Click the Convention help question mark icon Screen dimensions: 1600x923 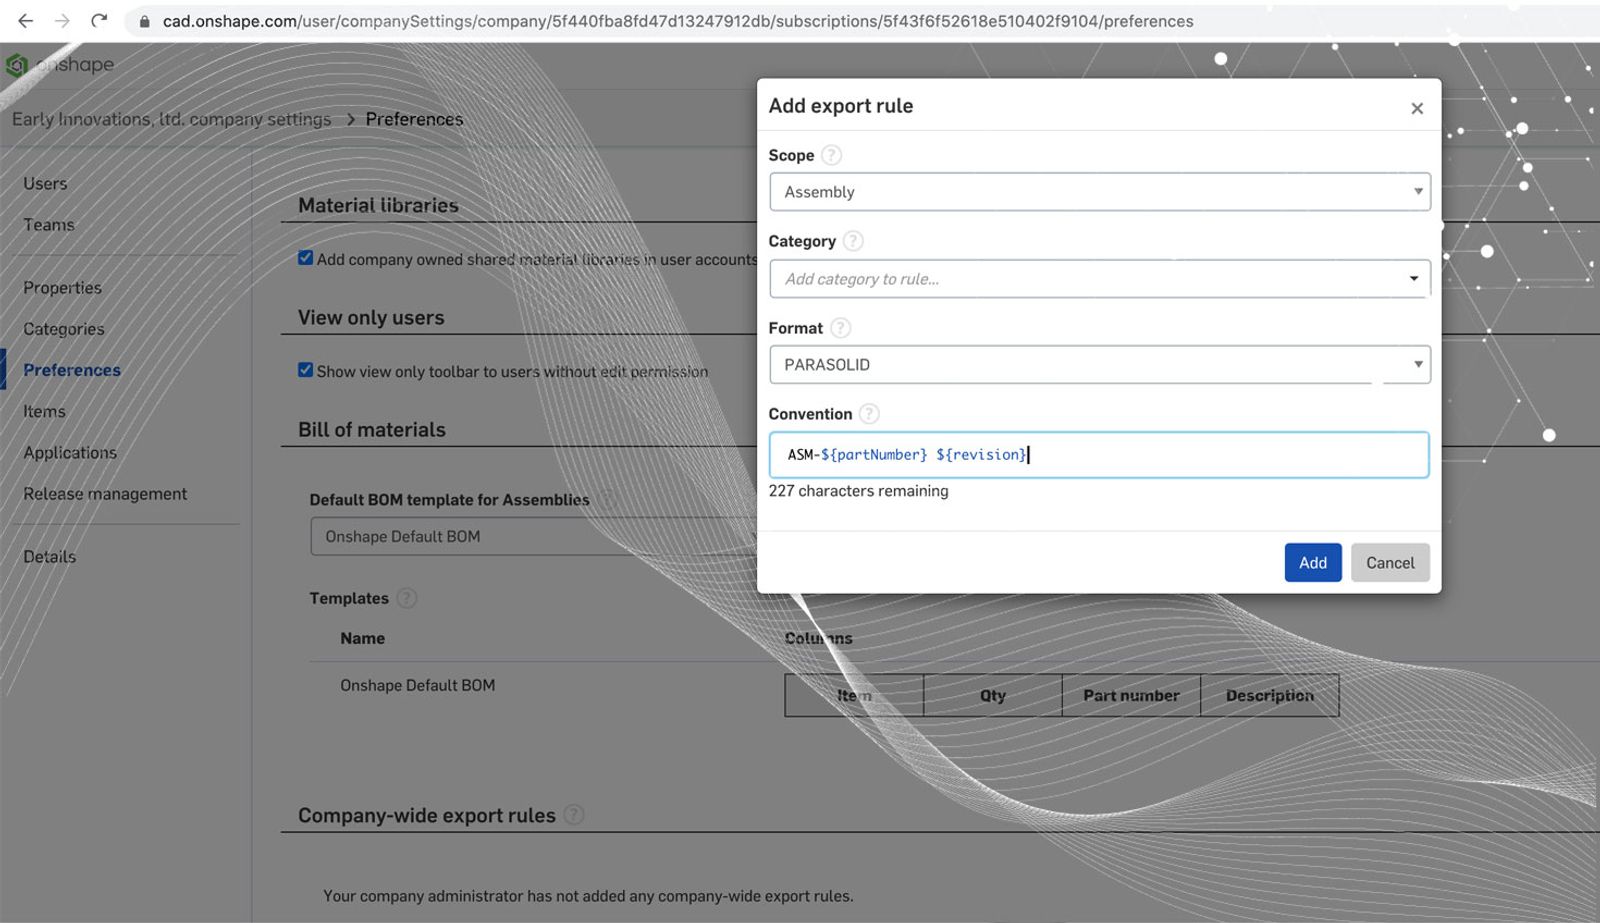point(869,414)
